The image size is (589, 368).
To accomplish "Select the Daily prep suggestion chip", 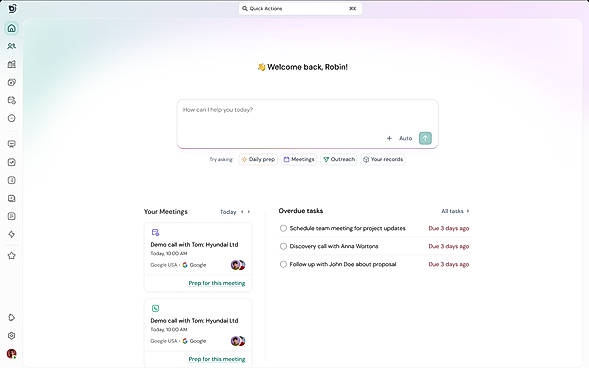I will [258, 159].
